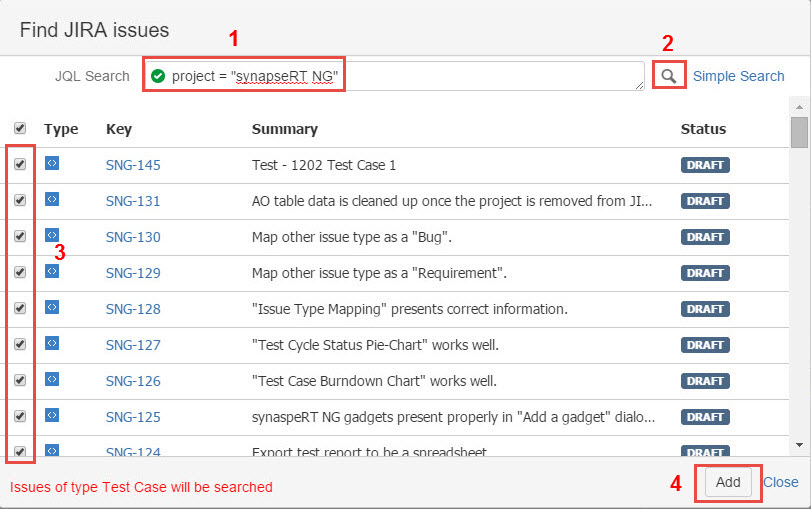Uncheck the checkbox for SNG-127

pos(20,344)
